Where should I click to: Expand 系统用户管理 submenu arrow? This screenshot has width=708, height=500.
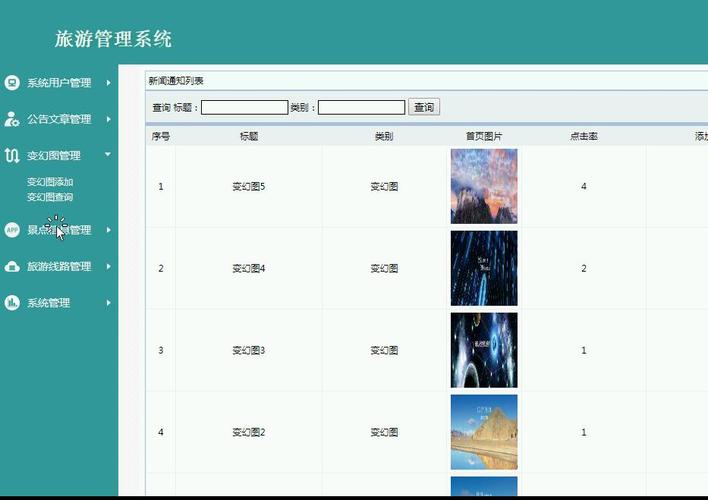click(x=108, y=83)
